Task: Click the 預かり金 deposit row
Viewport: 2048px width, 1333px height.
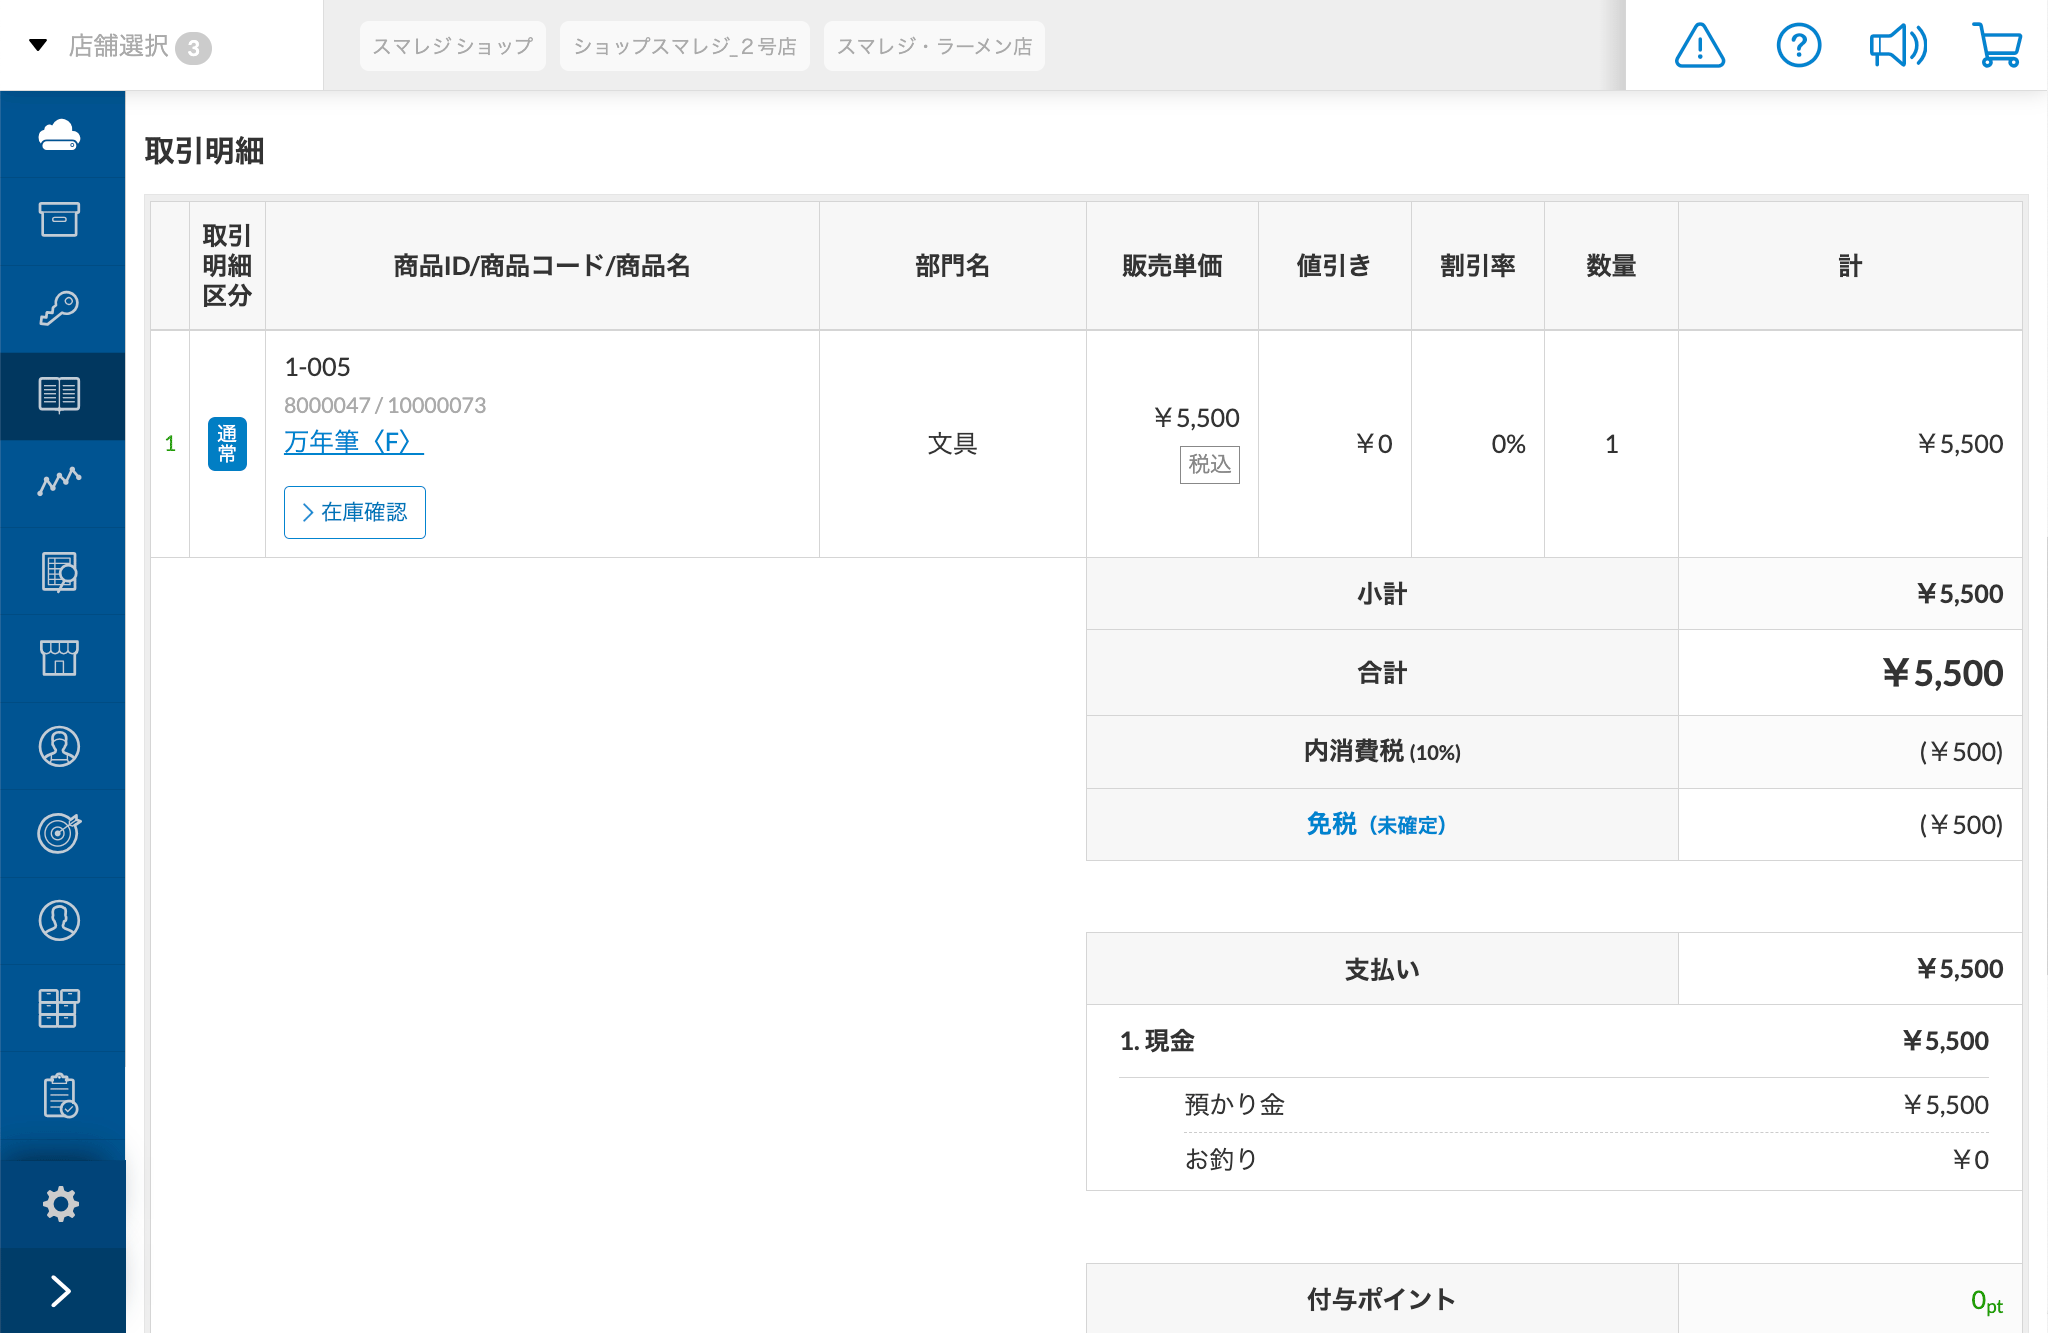Action: tap(1586, 1105)
